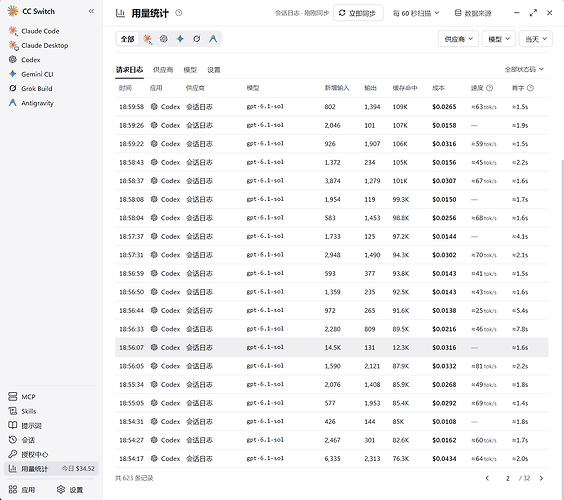Select the 18:57:37 log row
Screen dimensions: 564x500
(x=332, y=236)
